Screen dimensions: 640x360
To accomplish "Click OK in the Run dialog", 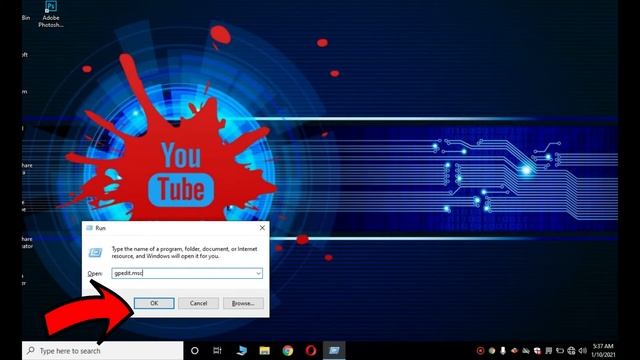I will [x=154, y=303].
